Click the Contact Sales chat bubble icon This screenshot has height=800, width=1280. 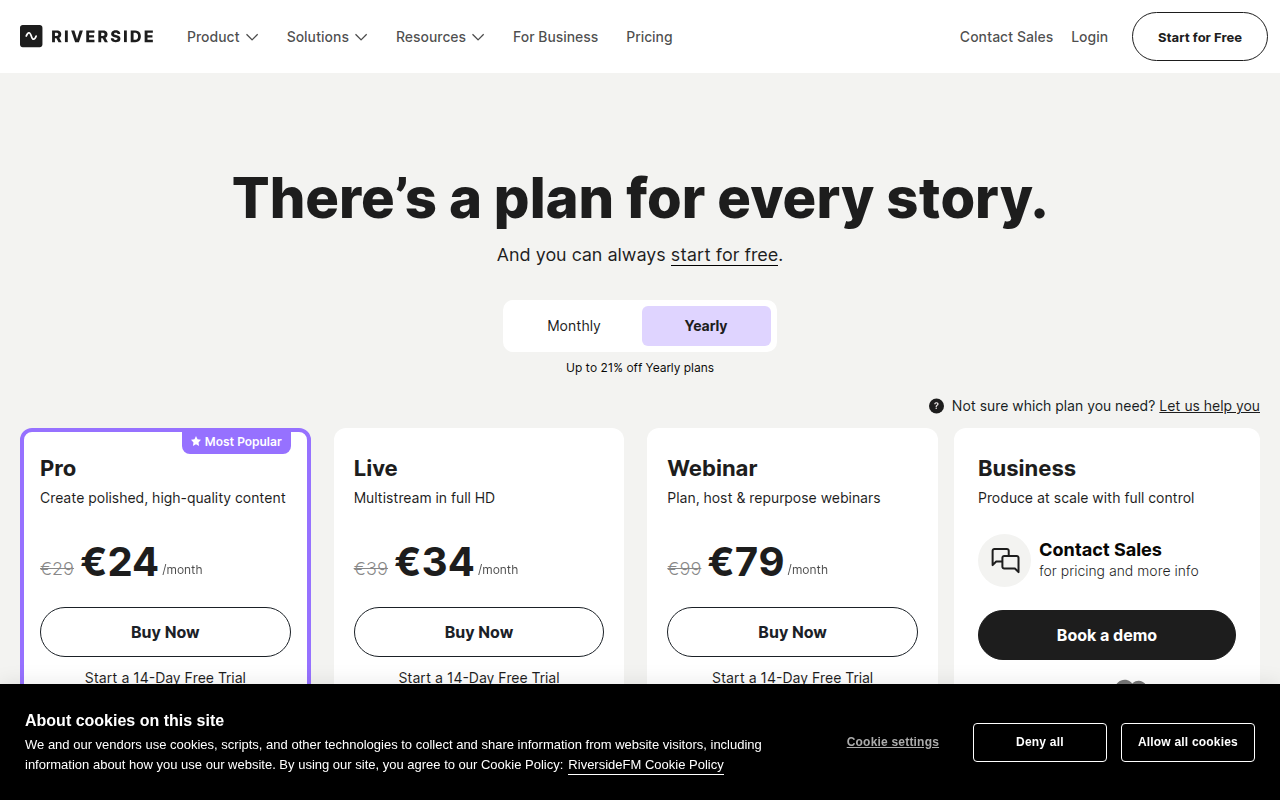1004,560
